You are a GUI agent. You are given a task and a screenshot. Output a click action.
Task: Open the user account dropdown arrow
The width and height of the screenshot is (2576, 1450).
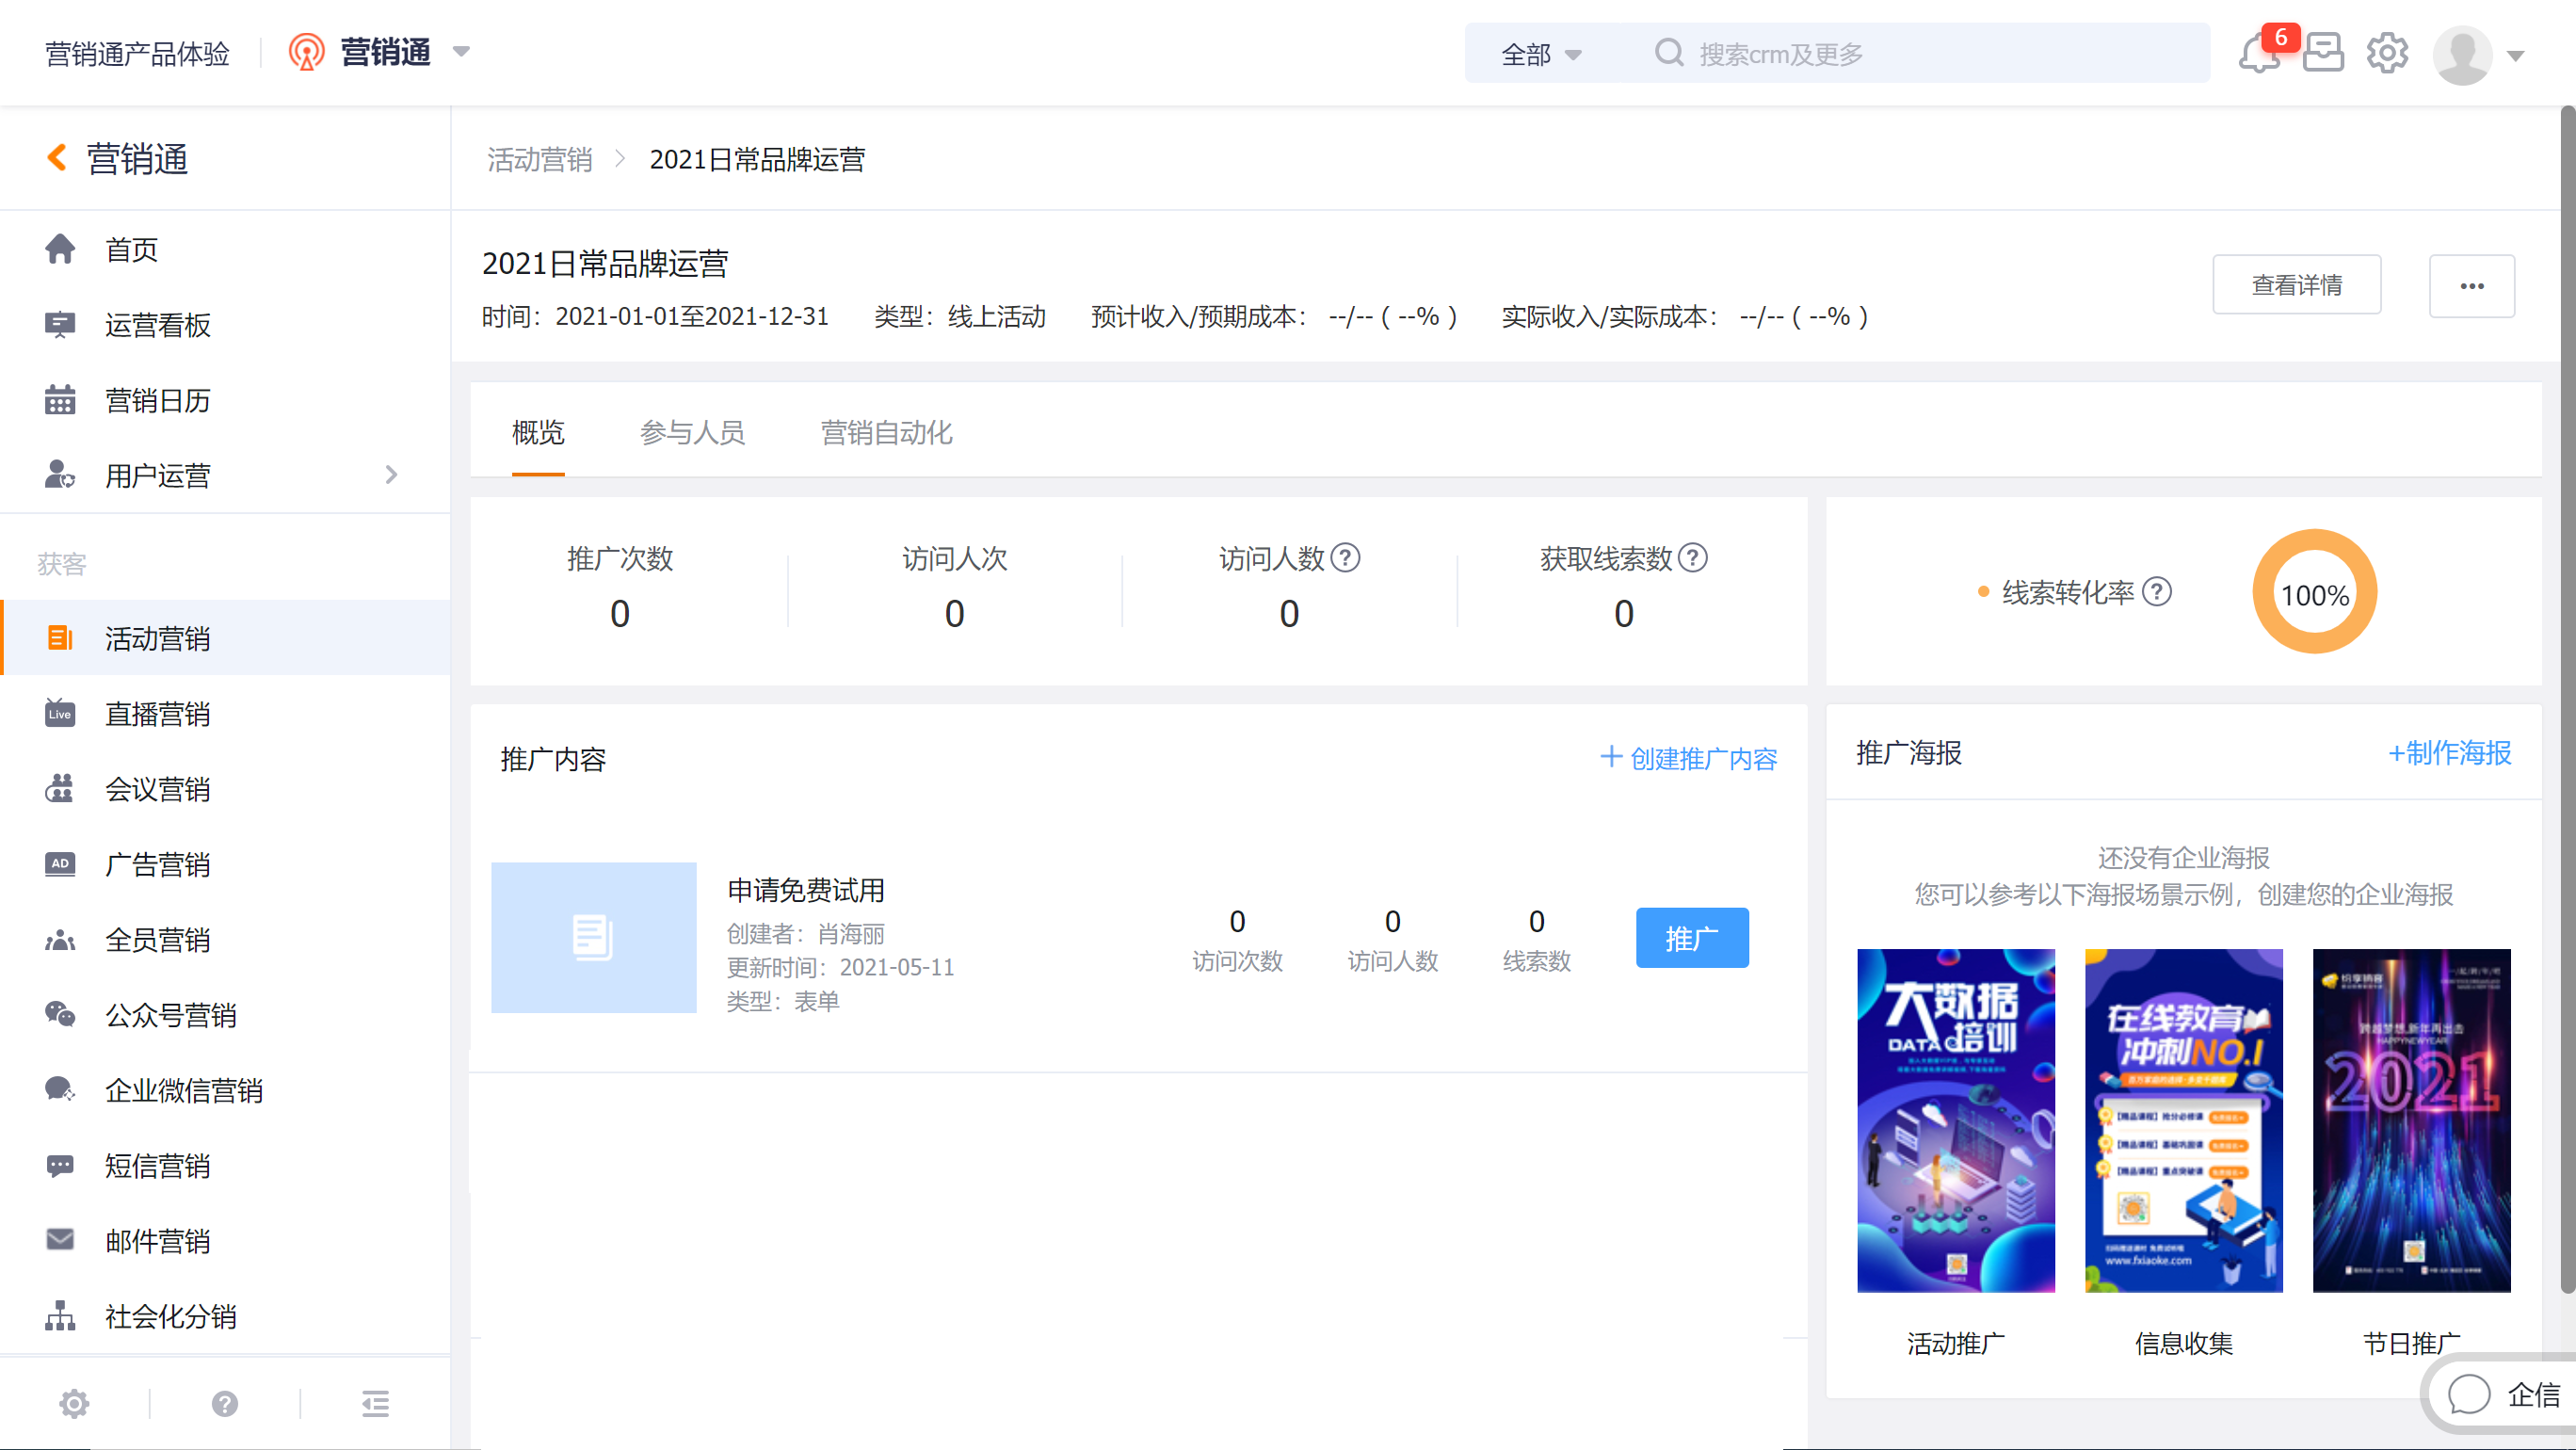point(2516,56)
